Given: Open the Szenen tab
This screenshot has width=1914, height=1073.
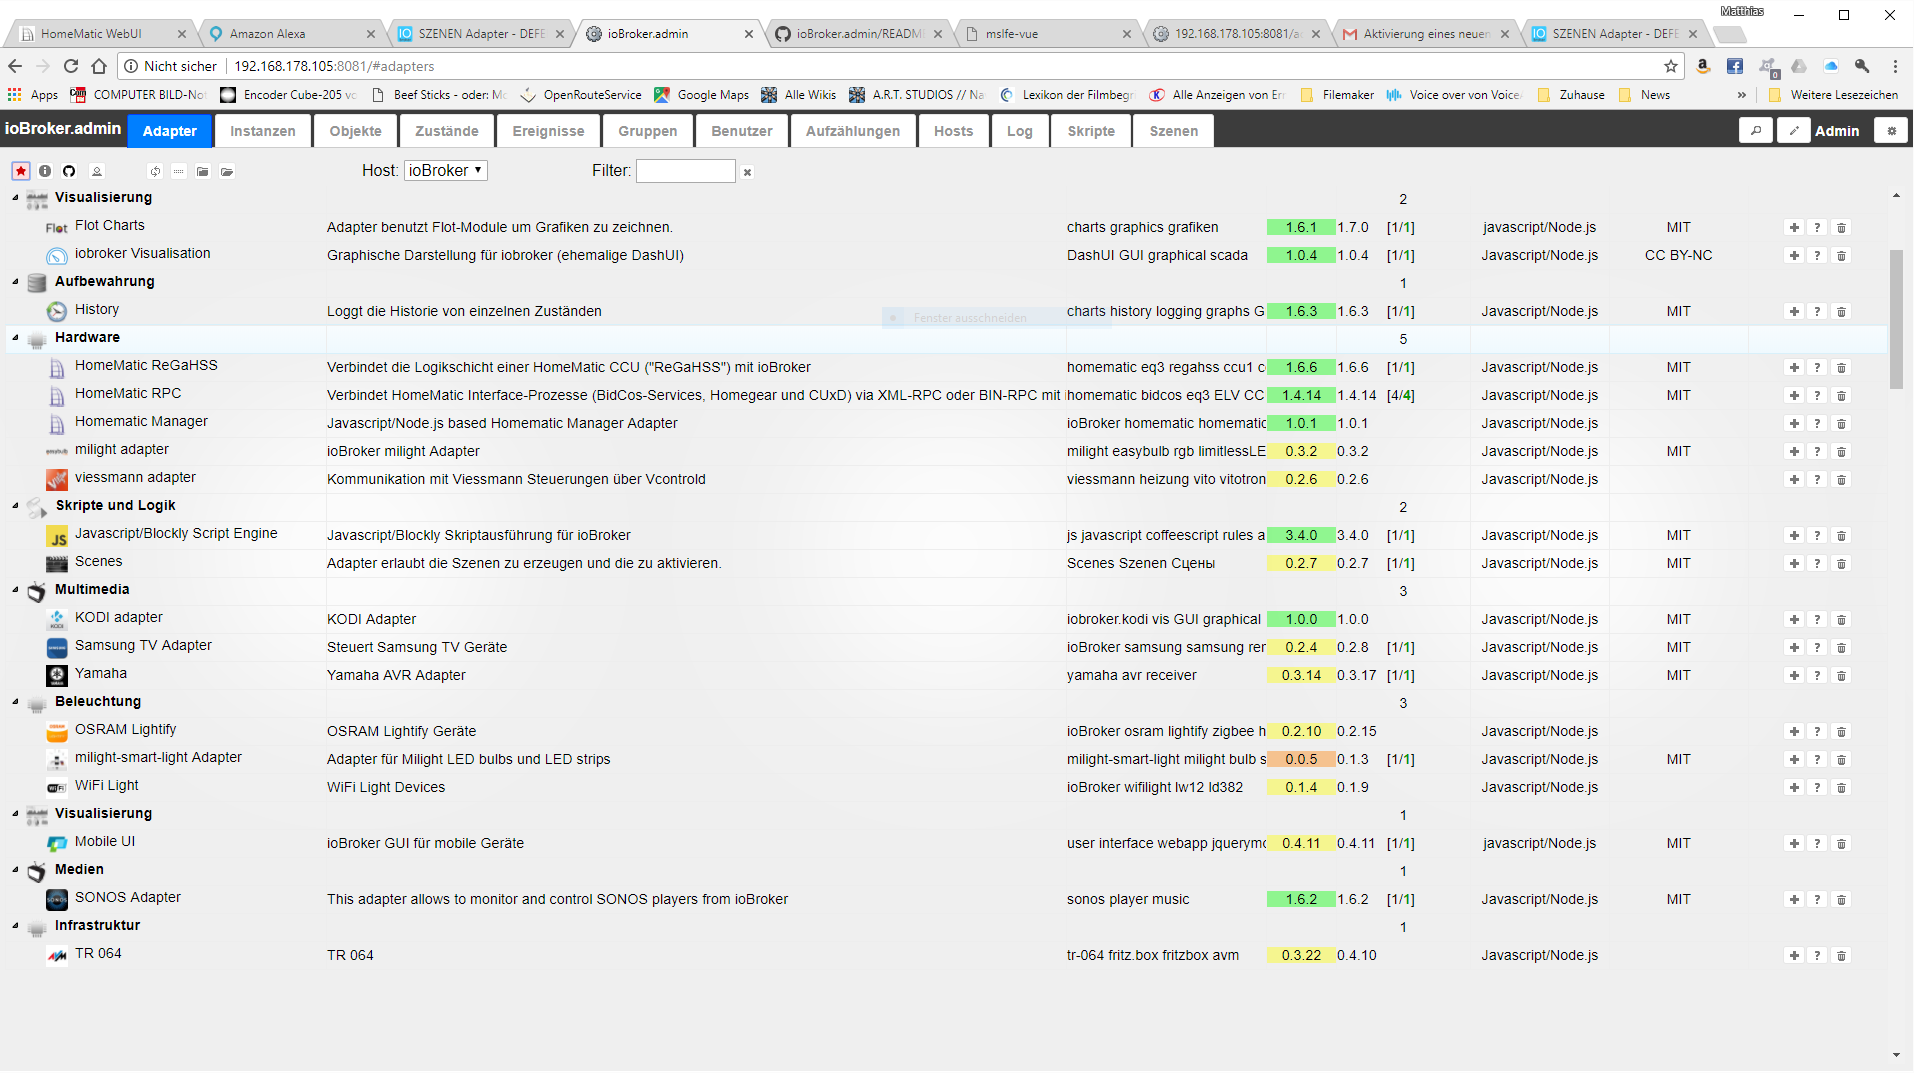Looking at the screenshot, I should tap(1174, 131).
